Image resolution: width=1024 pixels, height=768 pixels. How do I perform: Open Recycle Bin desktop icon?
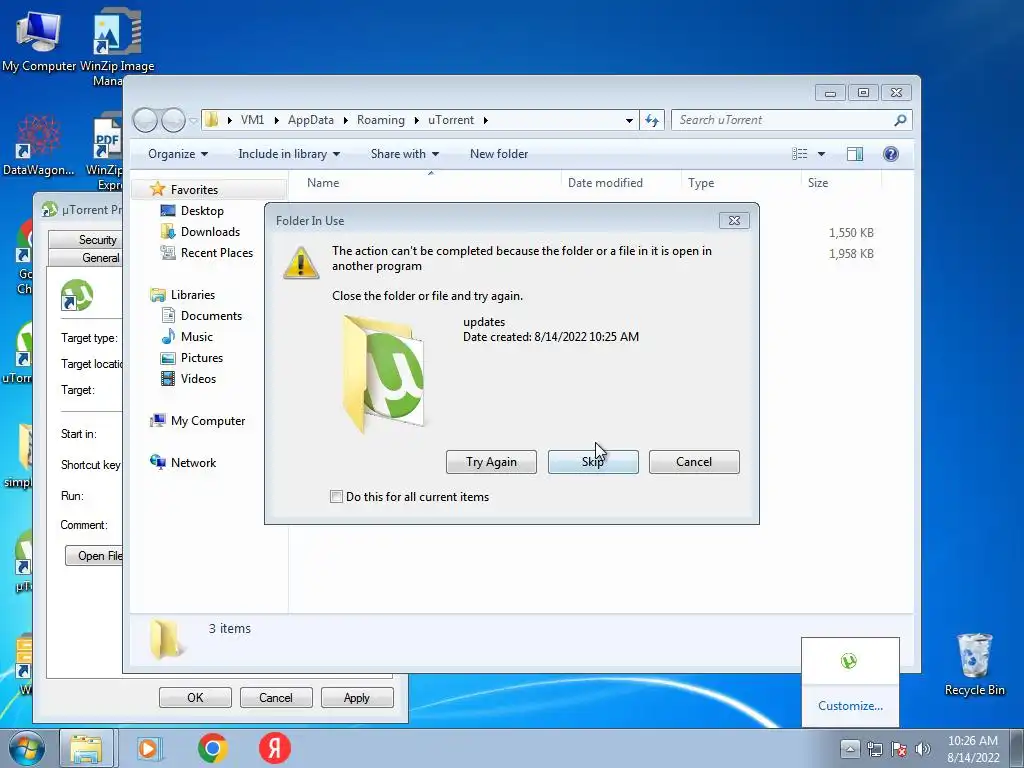[974, 664]
